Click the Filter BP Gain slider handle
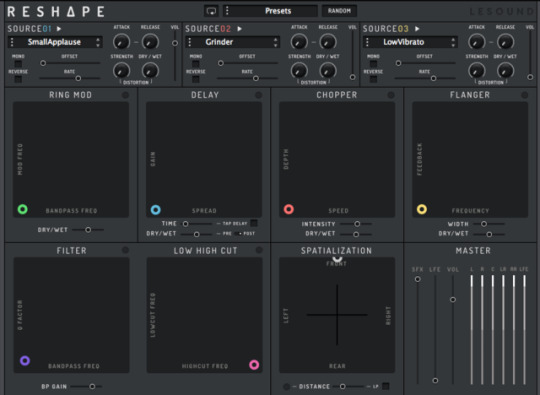The image size is (540, 395). coord(92,386)
